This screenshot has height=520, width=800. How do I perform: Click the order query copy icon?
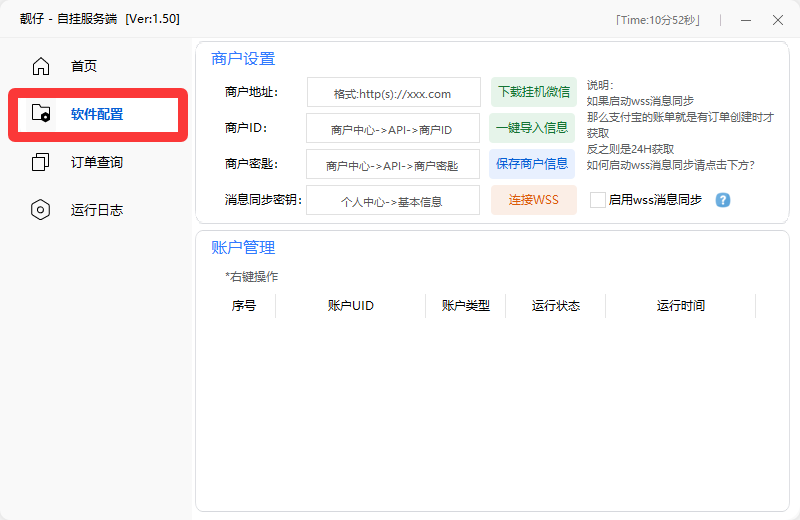[x=41, y=162]
